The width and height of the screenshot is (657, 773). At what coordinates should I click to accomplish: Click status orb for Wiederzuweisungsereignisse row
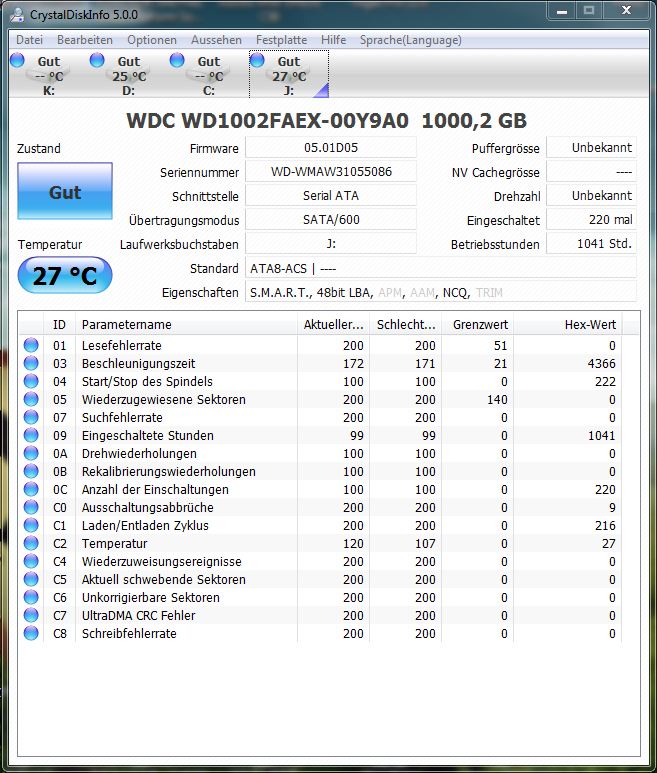pos(31,561)
